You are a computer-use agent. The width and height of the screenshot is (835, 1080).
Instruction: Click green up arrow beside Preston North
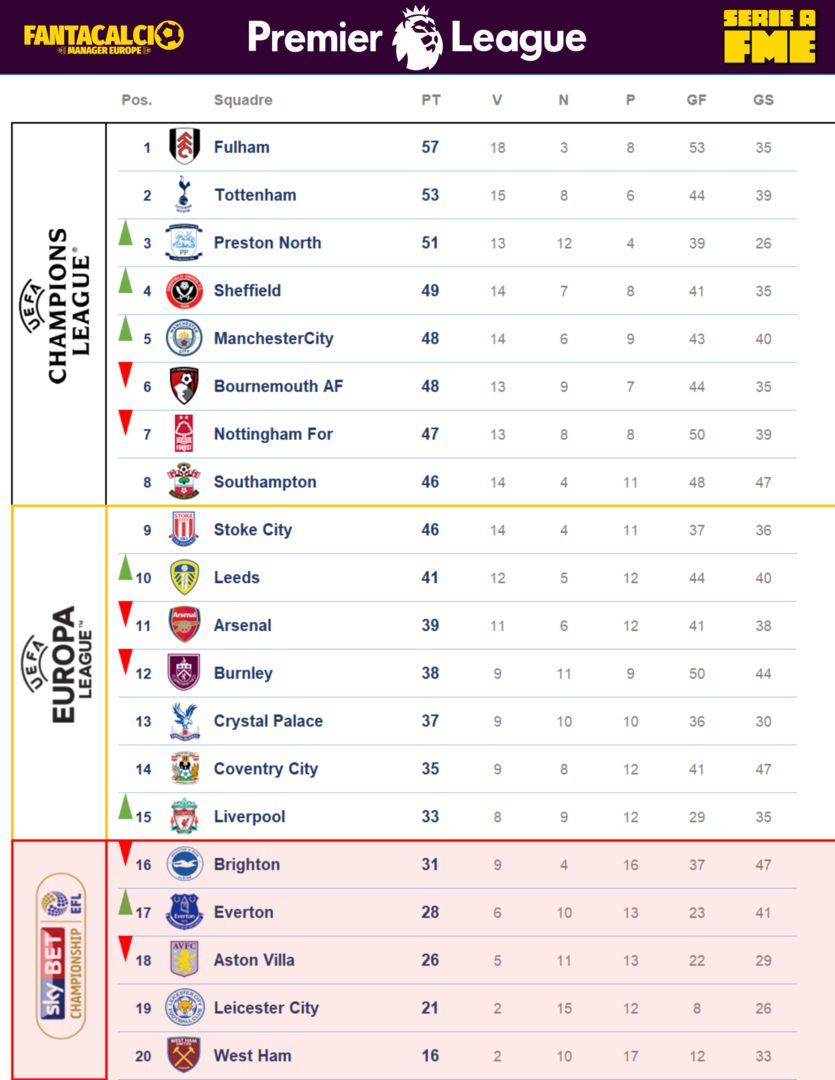tap(126, 234)
